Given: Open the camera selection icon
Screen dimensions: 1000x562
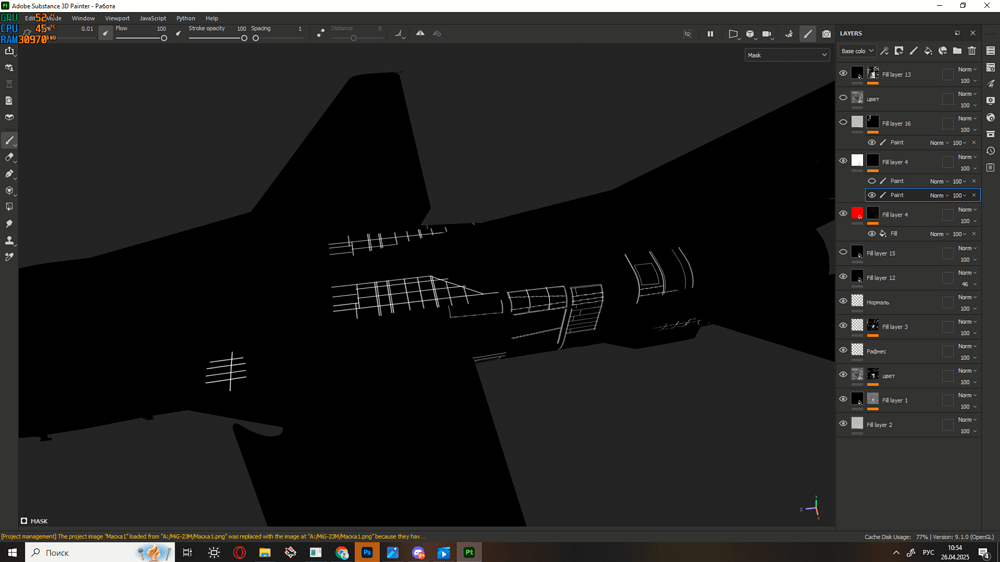Looking at the screenshot, I should pos(767,34).
